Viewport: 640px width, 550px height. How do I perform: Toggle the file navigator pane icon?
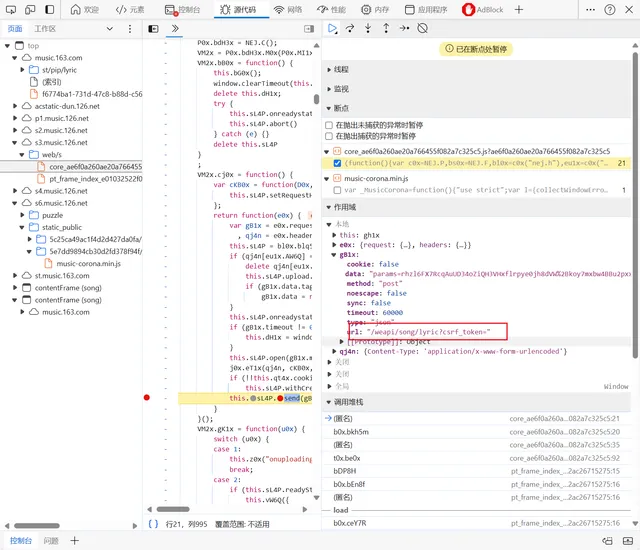[153, 29]
